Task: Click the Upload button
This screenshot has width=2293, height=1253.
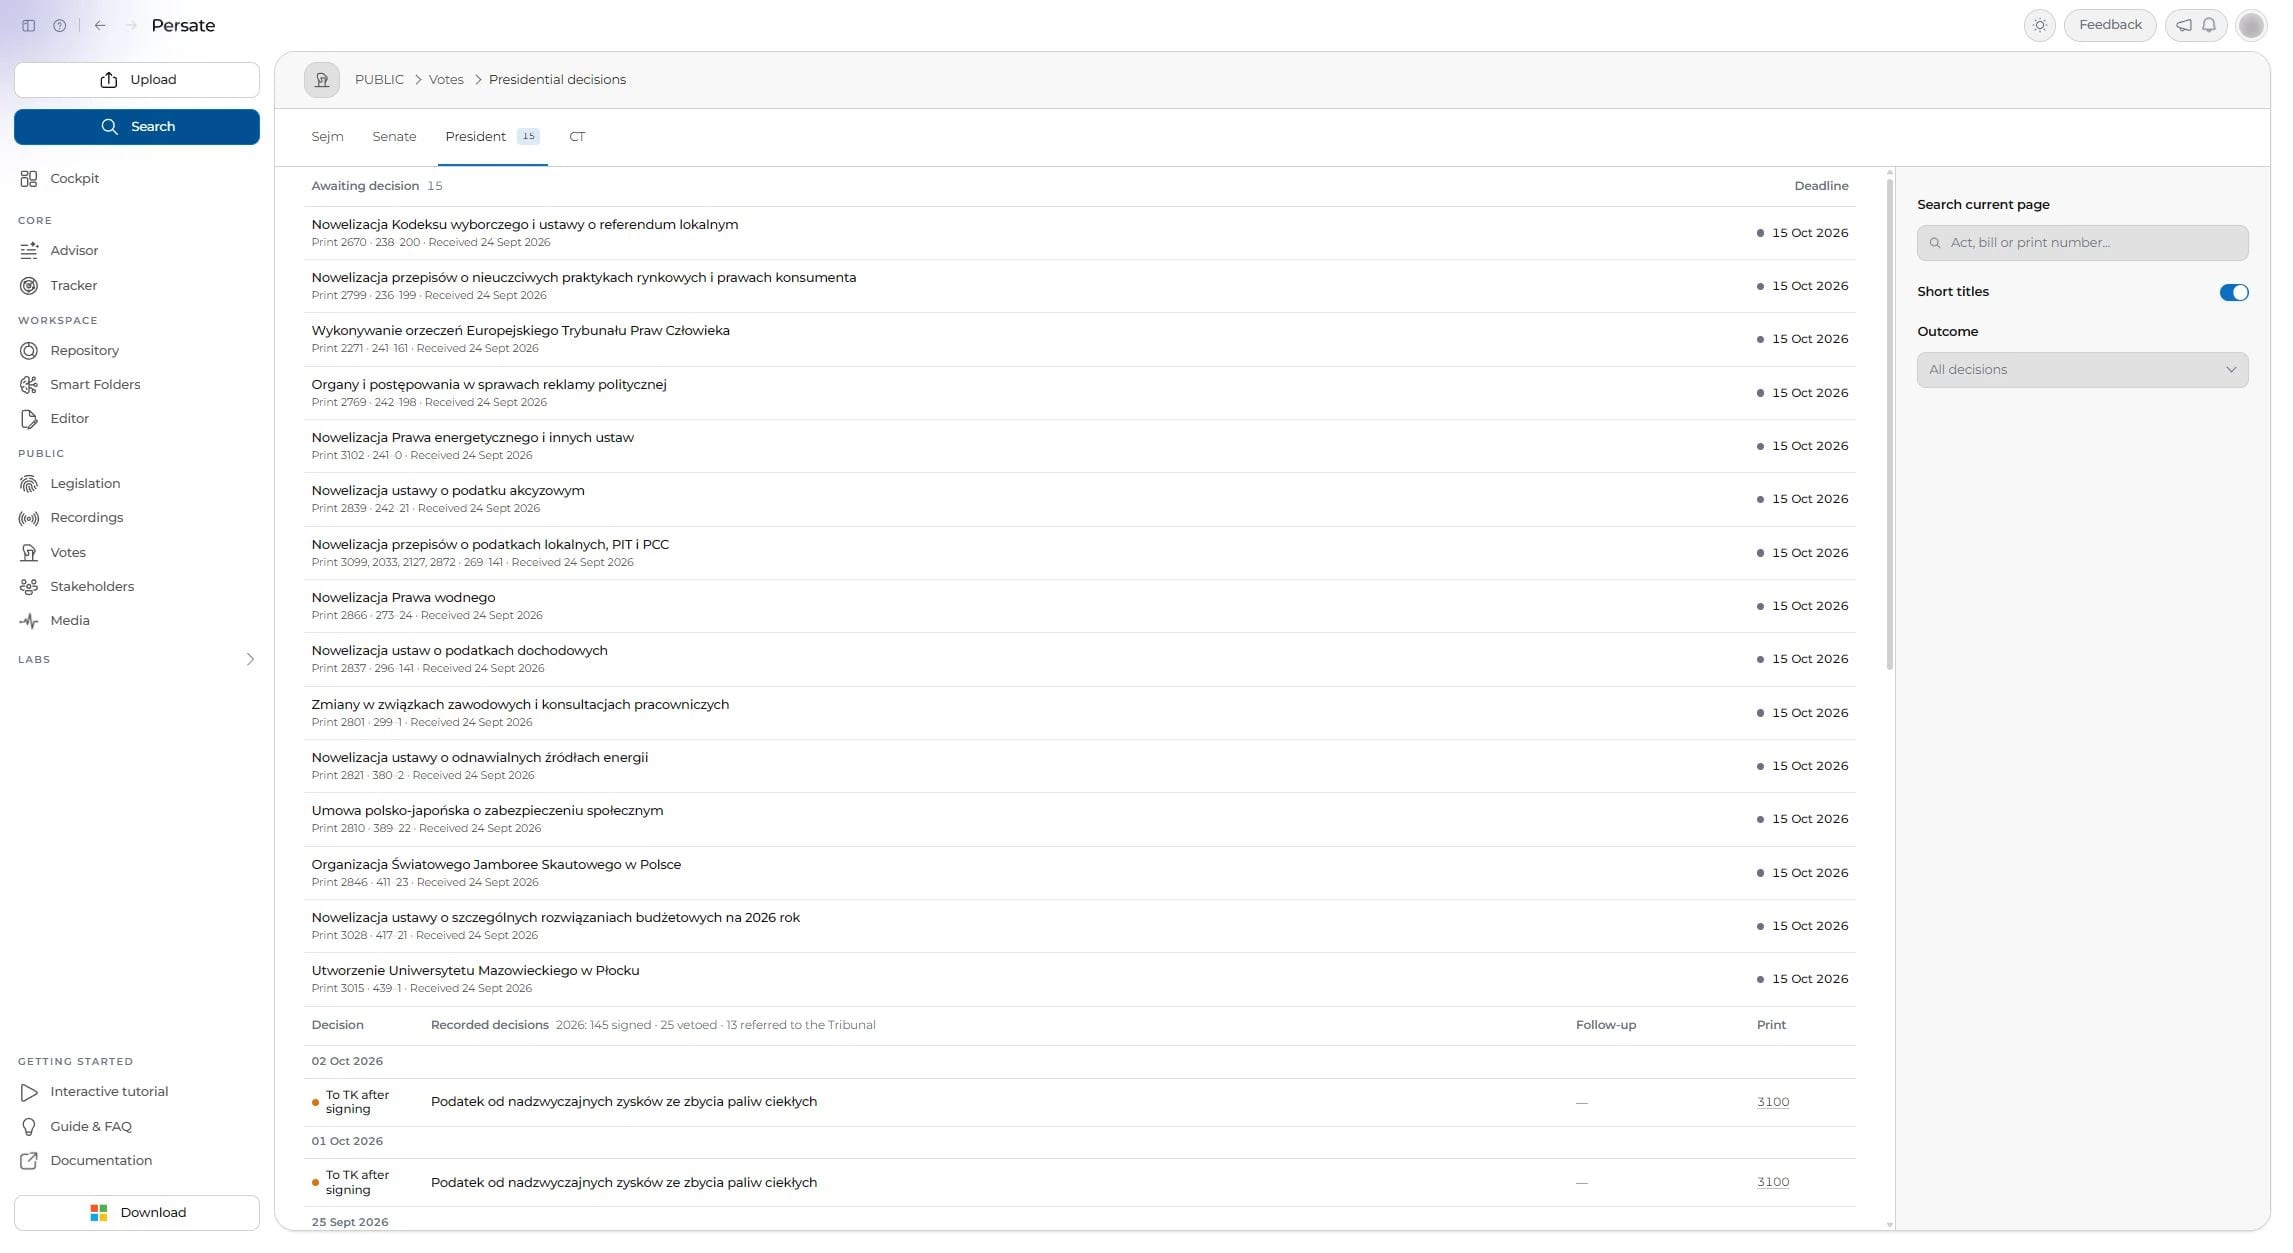Action: (x=137, y=80)
